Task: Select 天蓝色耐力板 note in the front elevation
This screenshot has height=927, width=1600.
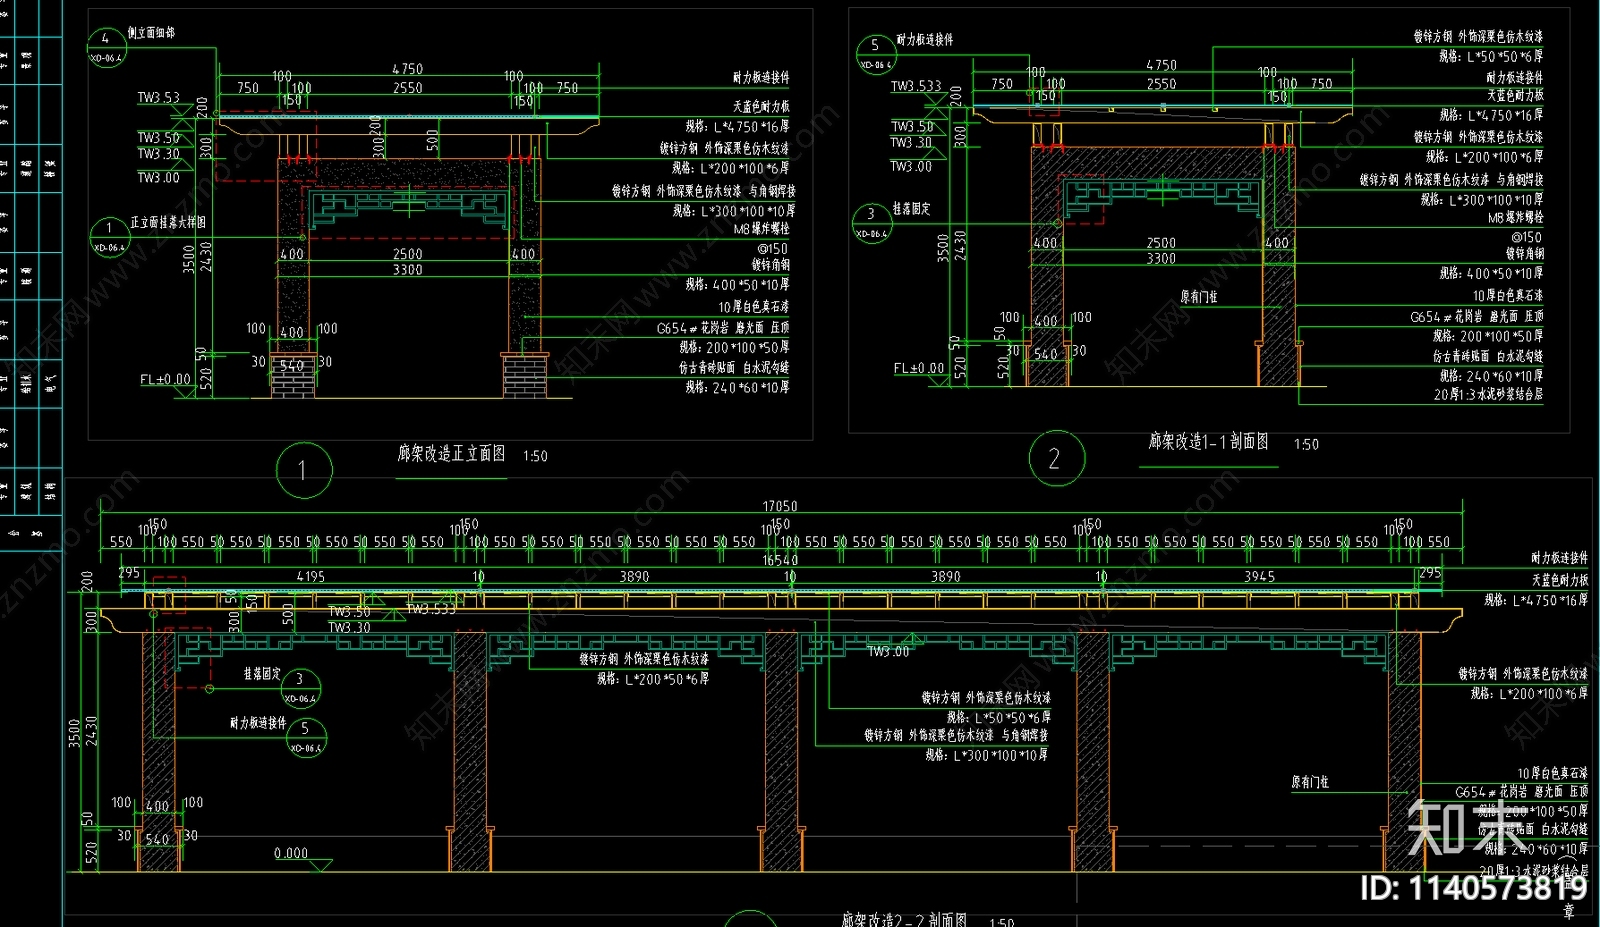Action: pos(761,107)
